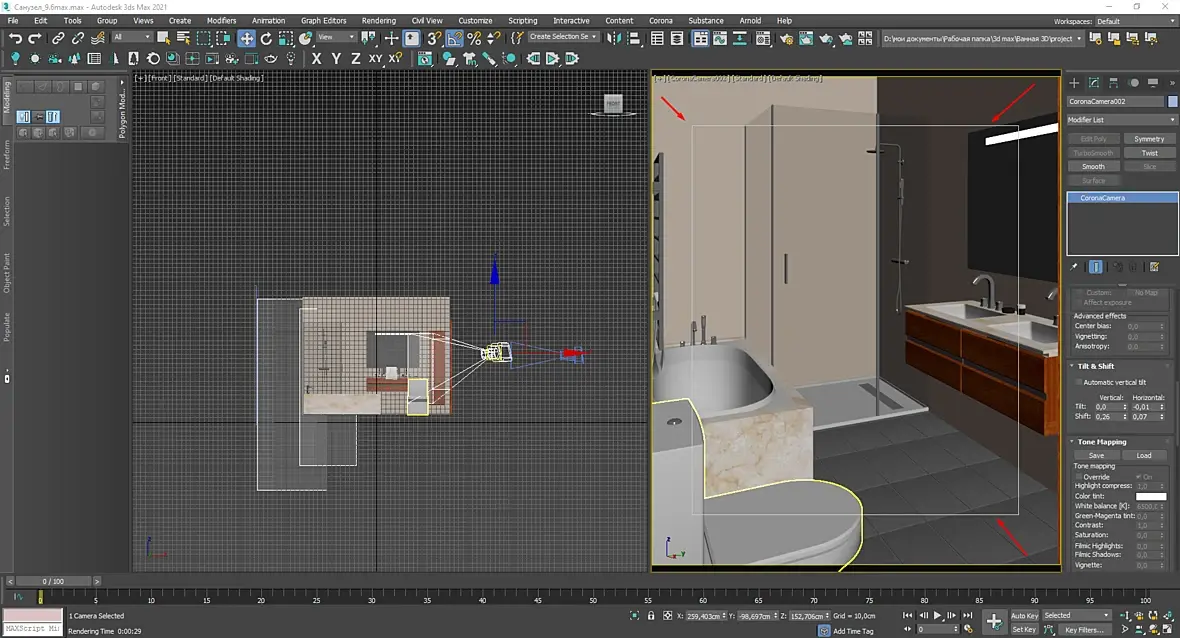Open the Create tab in command panel
Screen dimensions: 1180x638
pyautogui.click(x=1074, y=83)
